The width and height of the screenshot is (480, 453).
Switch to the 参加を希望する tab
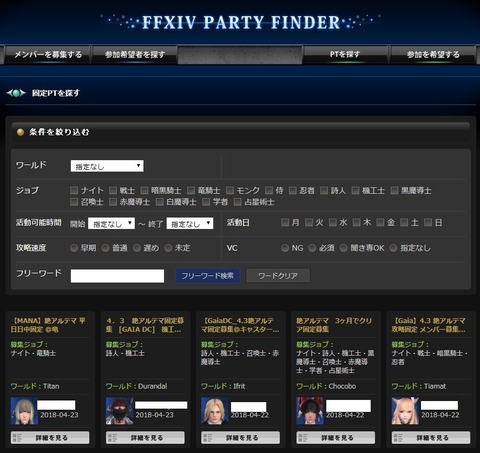pos(433,55)
